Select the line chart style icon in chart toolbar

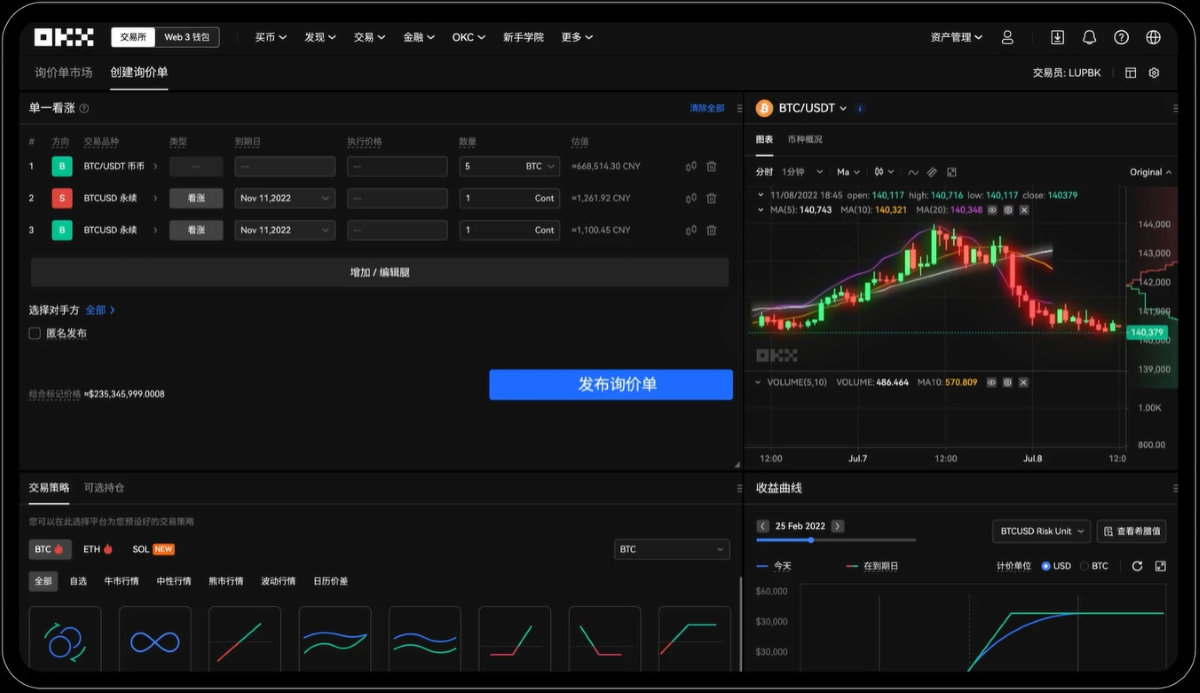click(914, 172)
